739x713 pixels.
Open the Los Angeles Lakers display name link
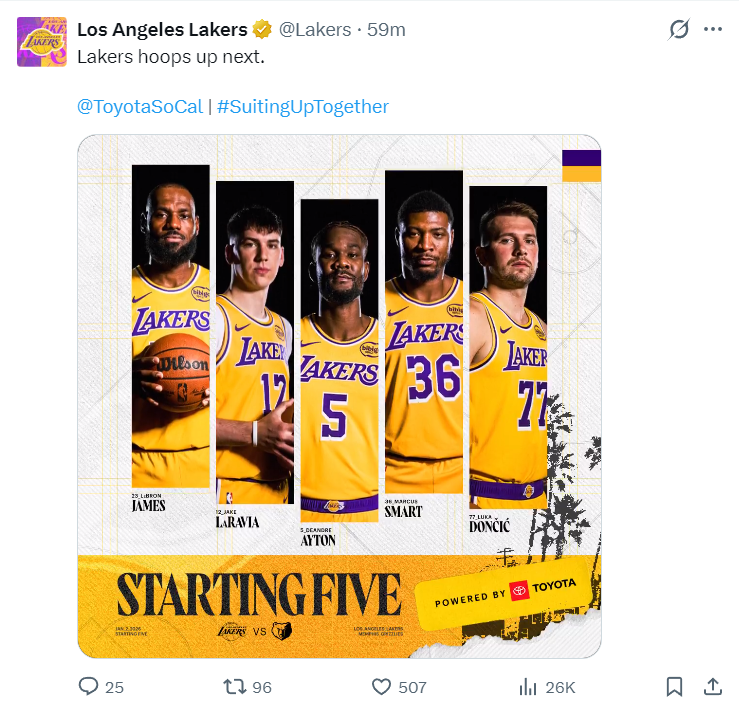162,29
